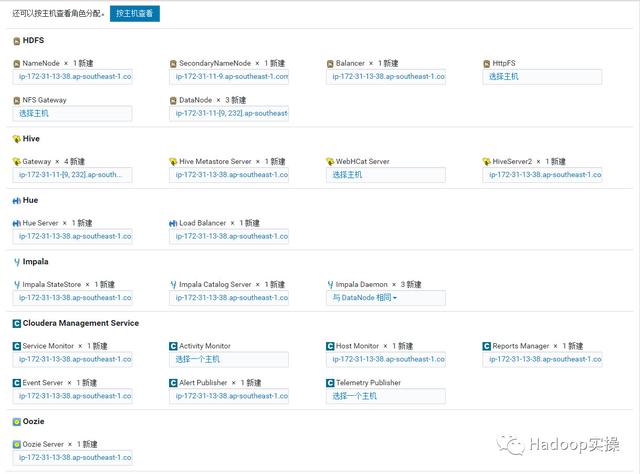
Task: Click the Impala section icon
Action: [x=17, y=262]
